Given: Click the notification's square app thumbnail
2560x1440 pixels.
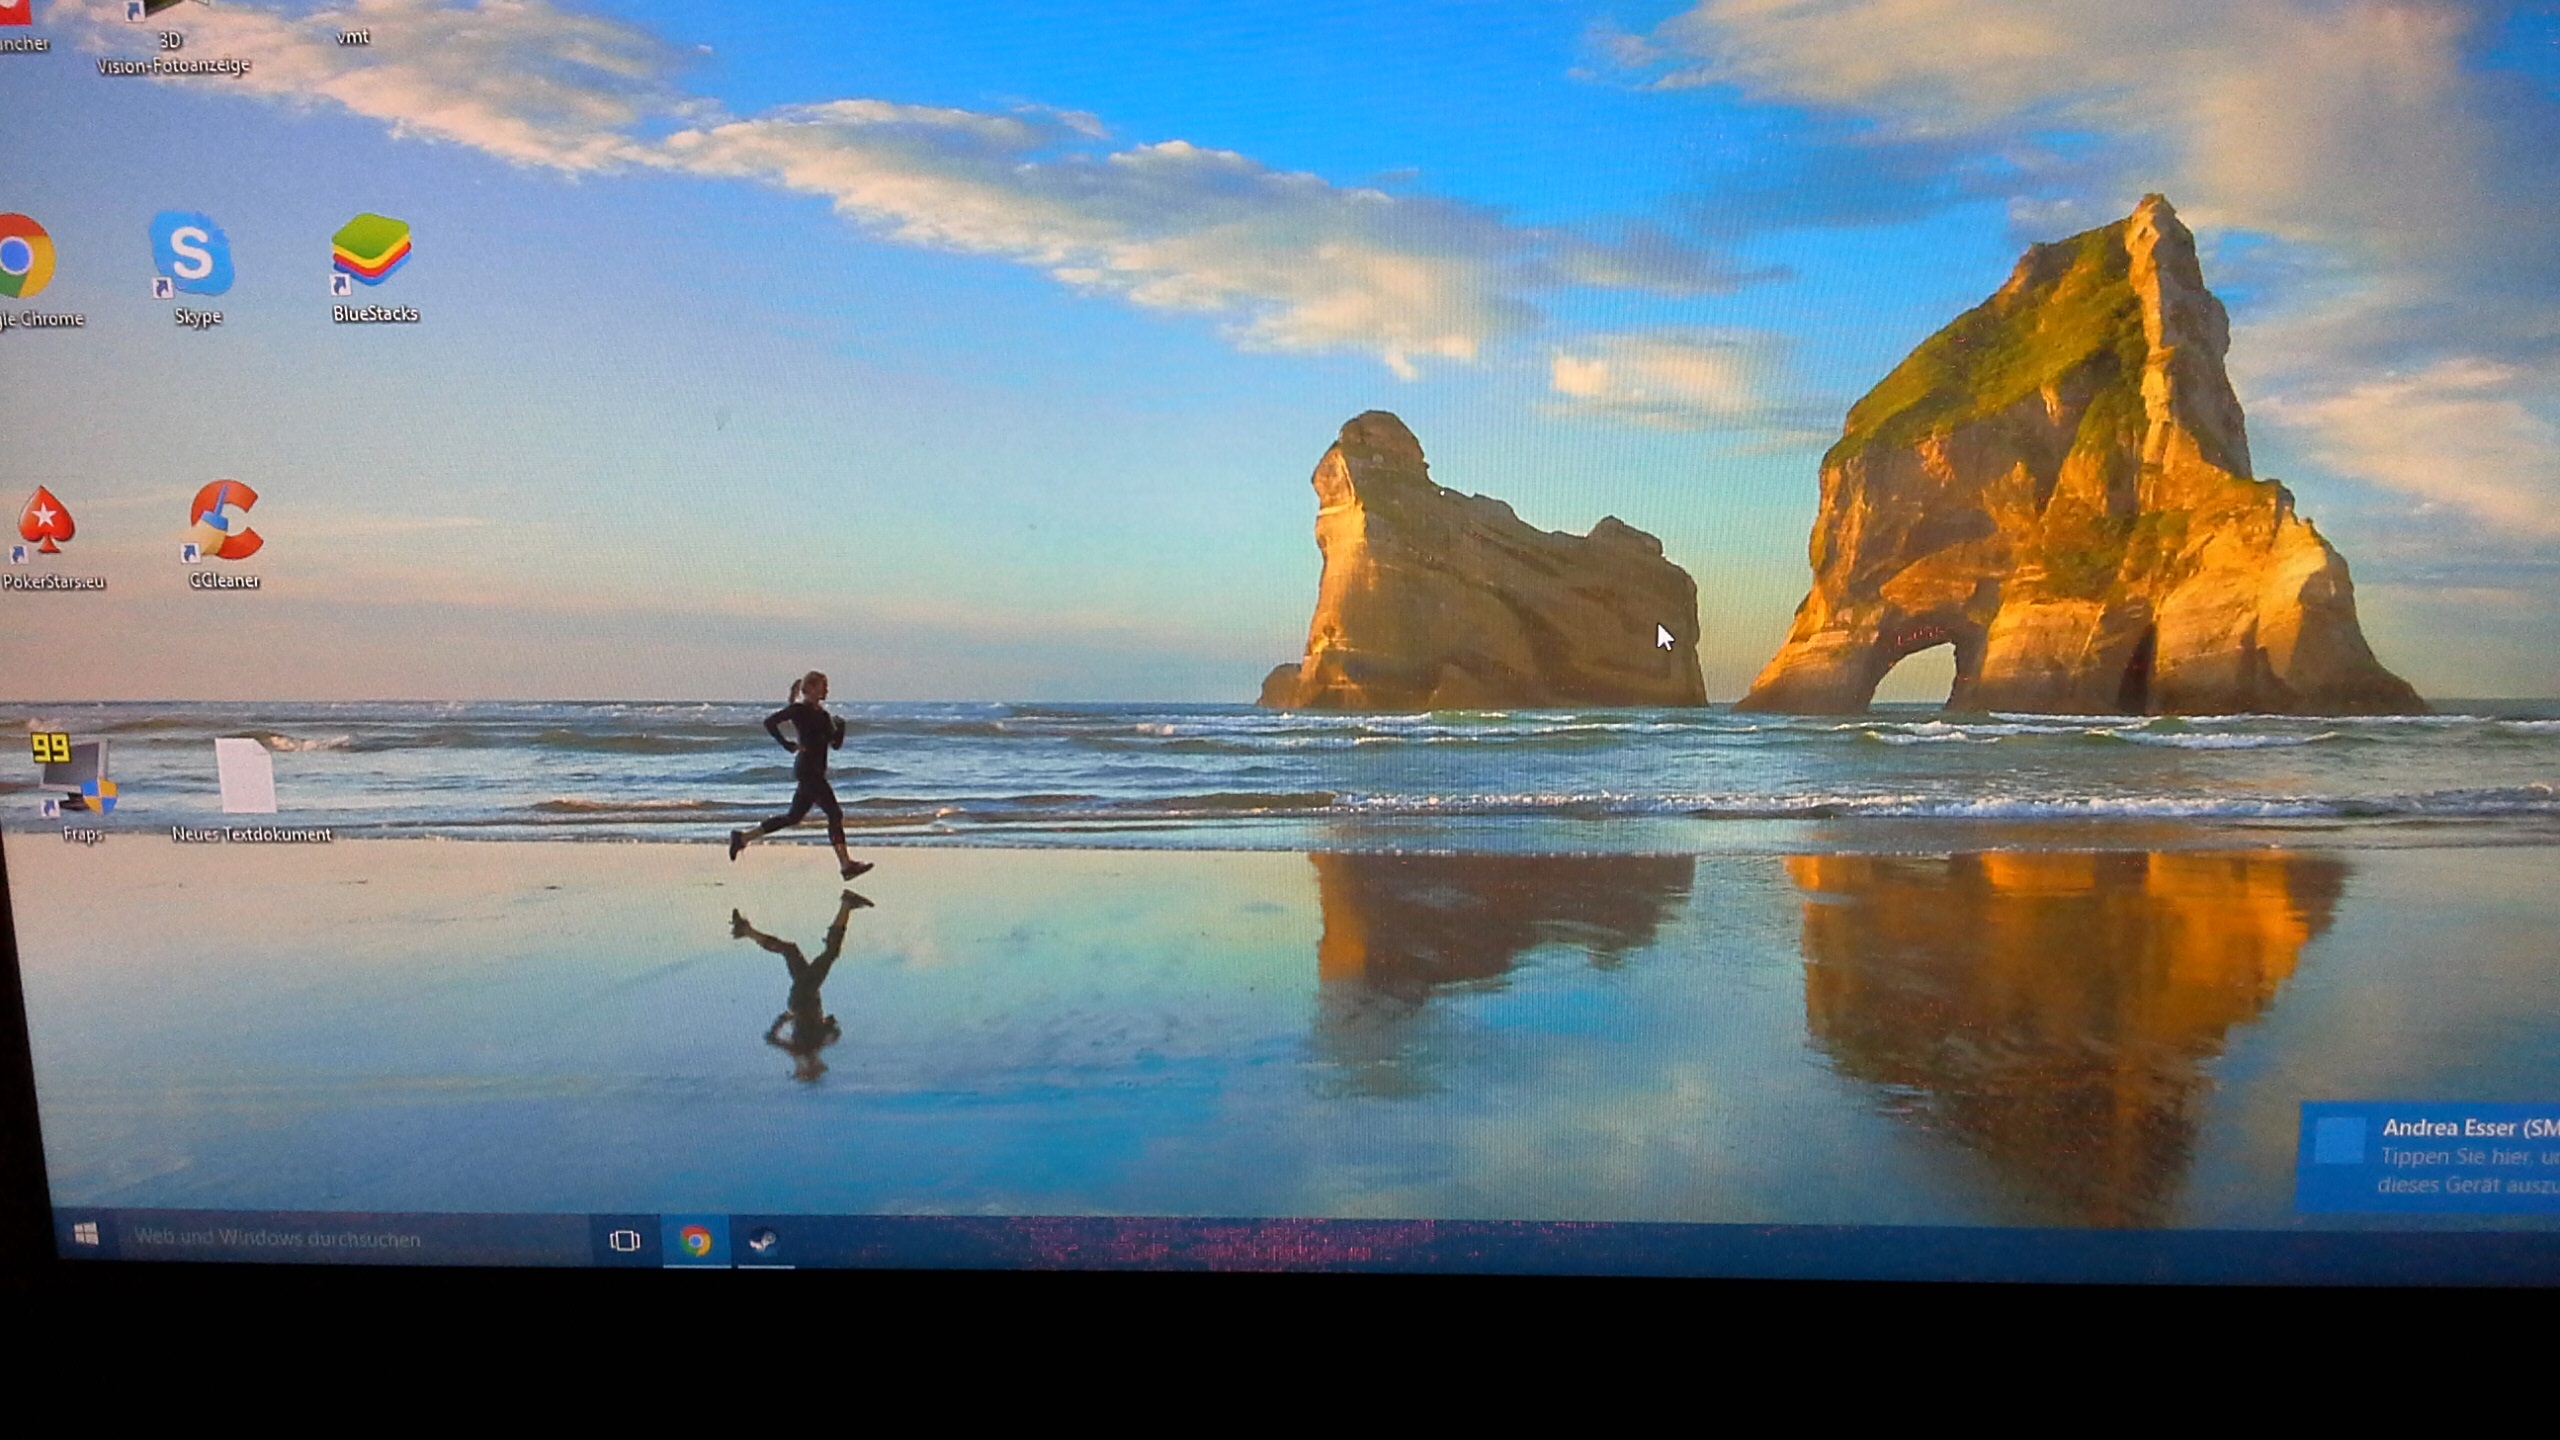Looking at the screenshot, I should 2340,1141.
